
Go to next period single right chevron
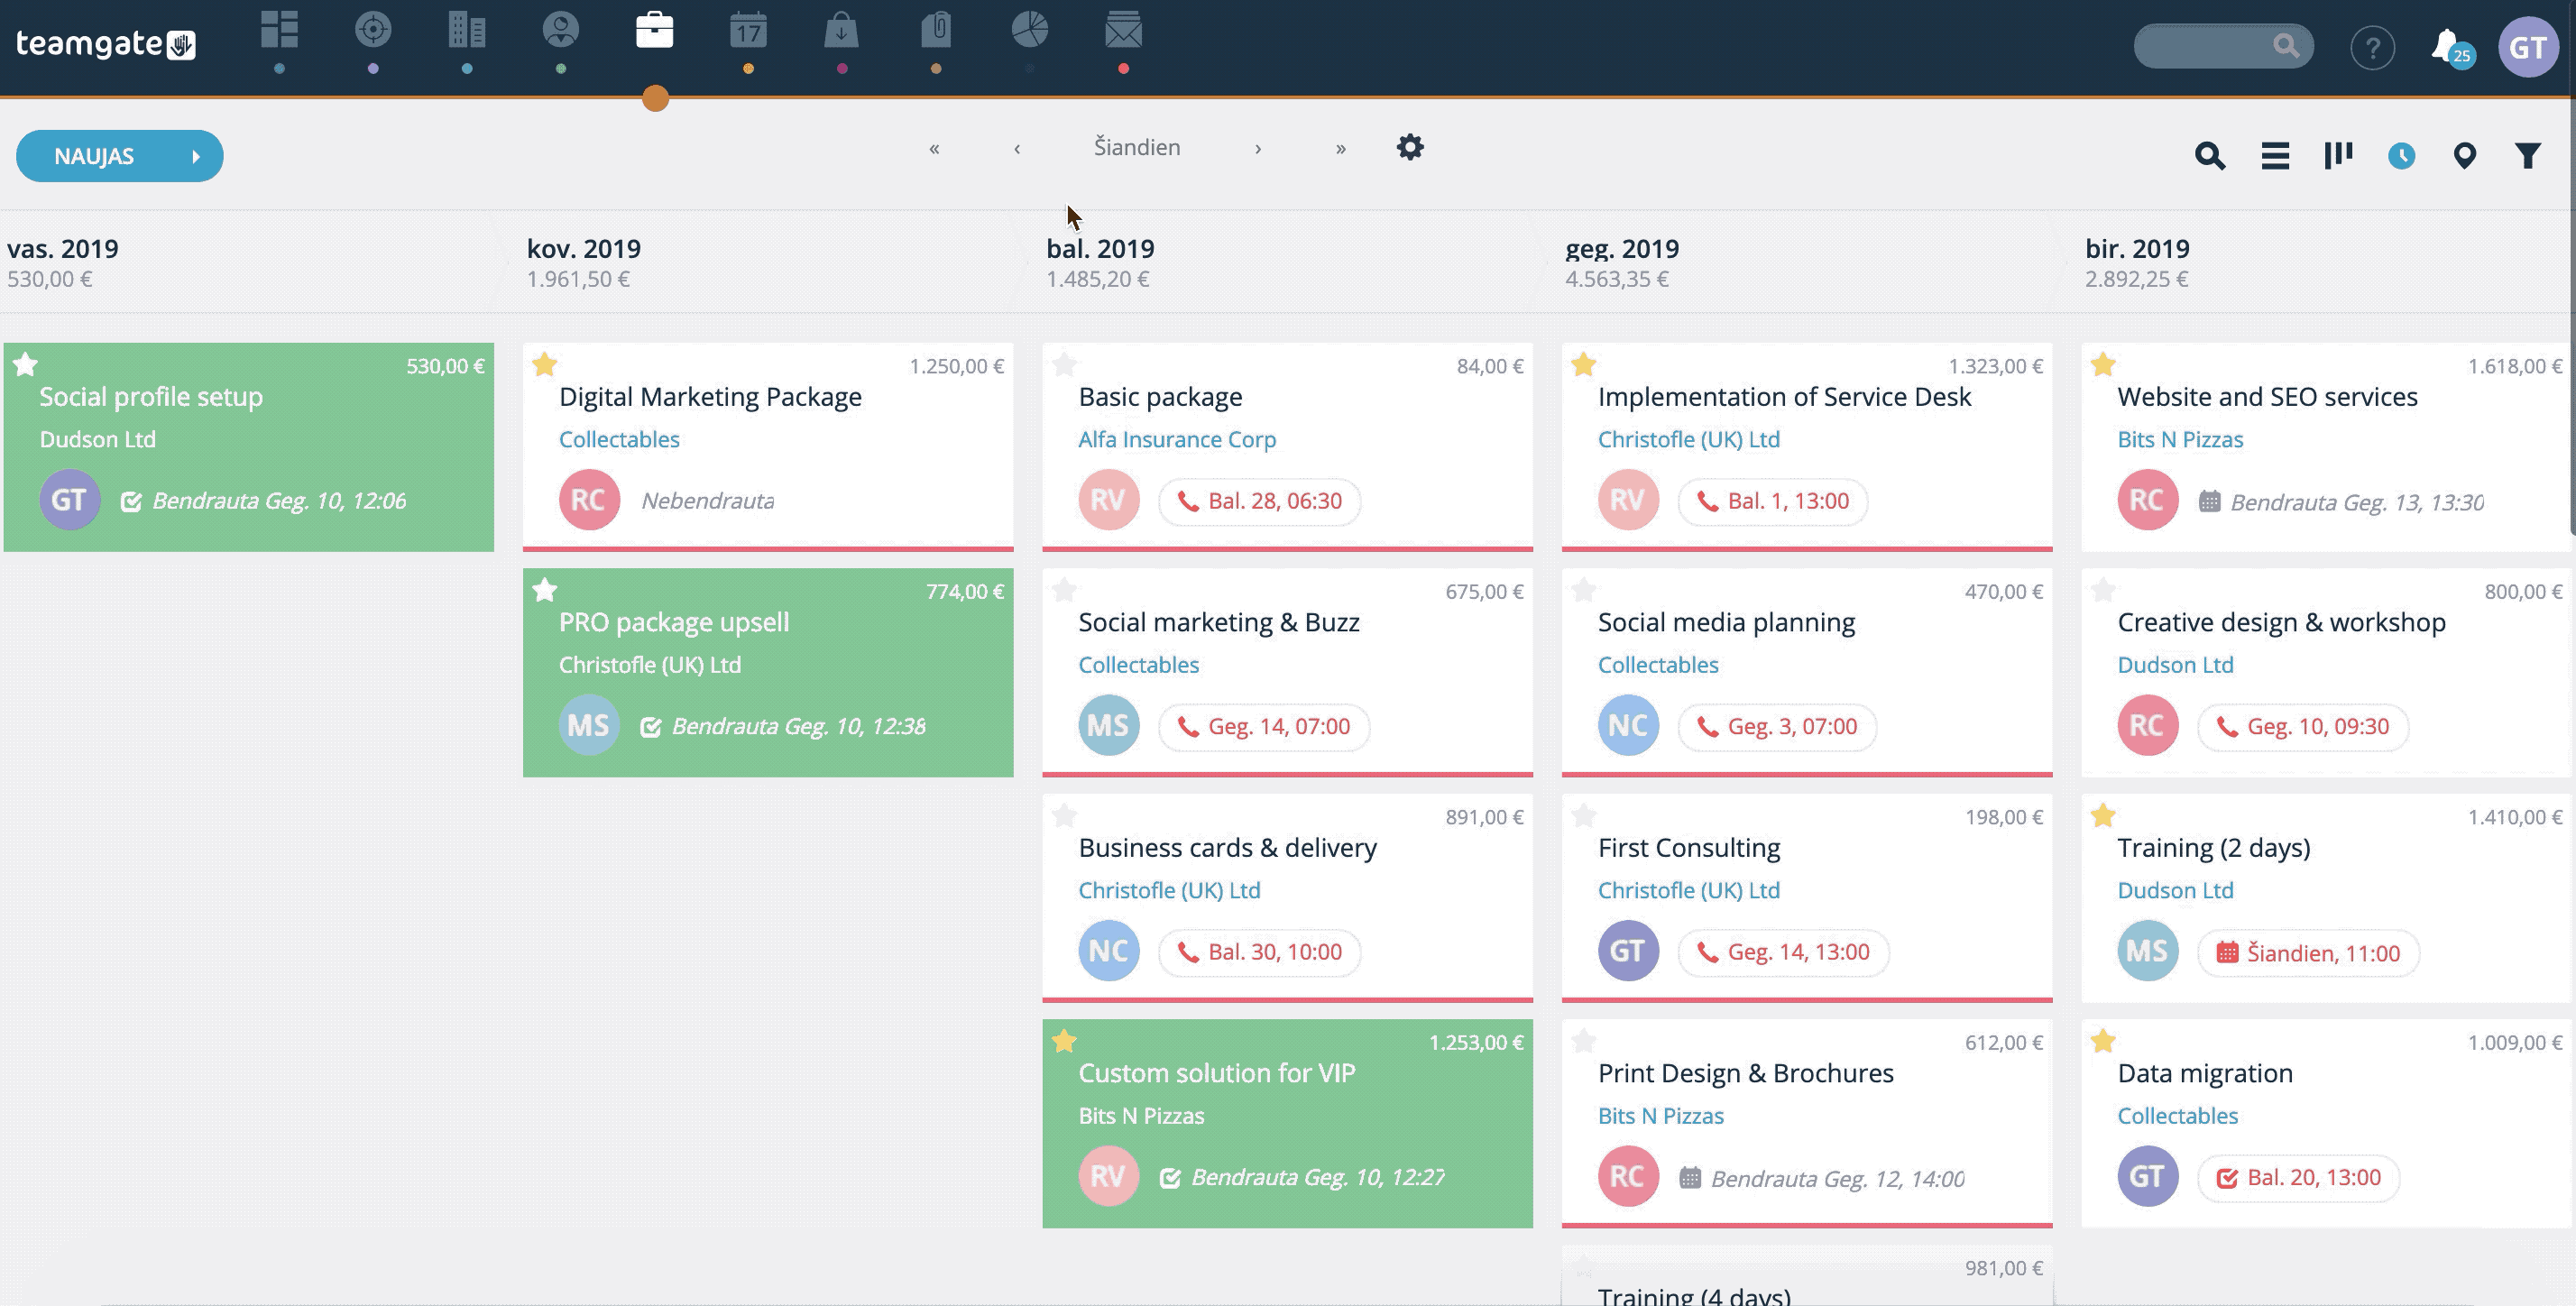[x=1258, y=148]
